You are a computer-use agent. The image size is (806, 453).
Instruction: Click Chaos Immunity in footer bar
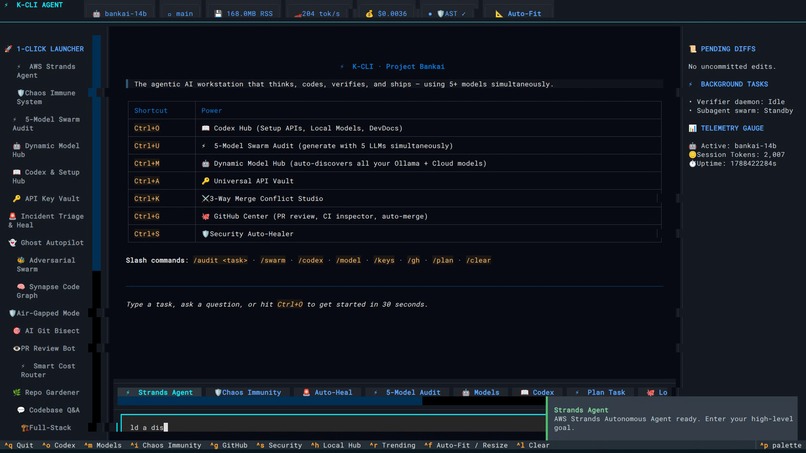click(x=166, y=445)
